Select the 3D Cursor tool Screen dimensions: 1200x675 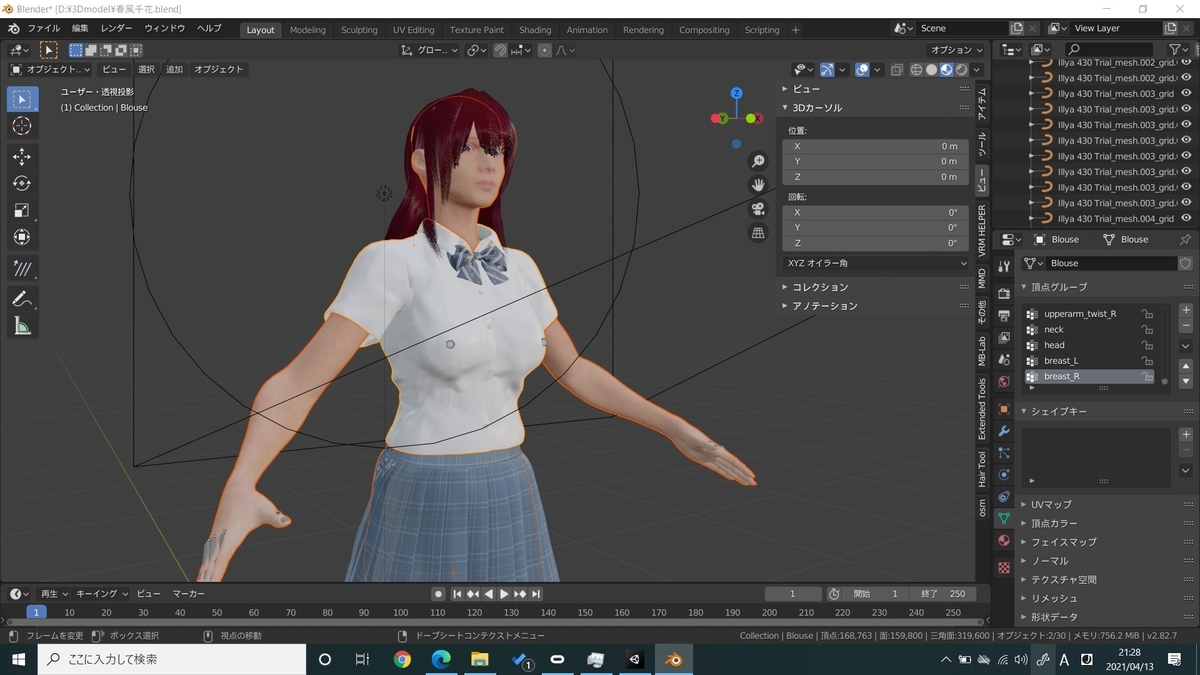pos(22,126)
